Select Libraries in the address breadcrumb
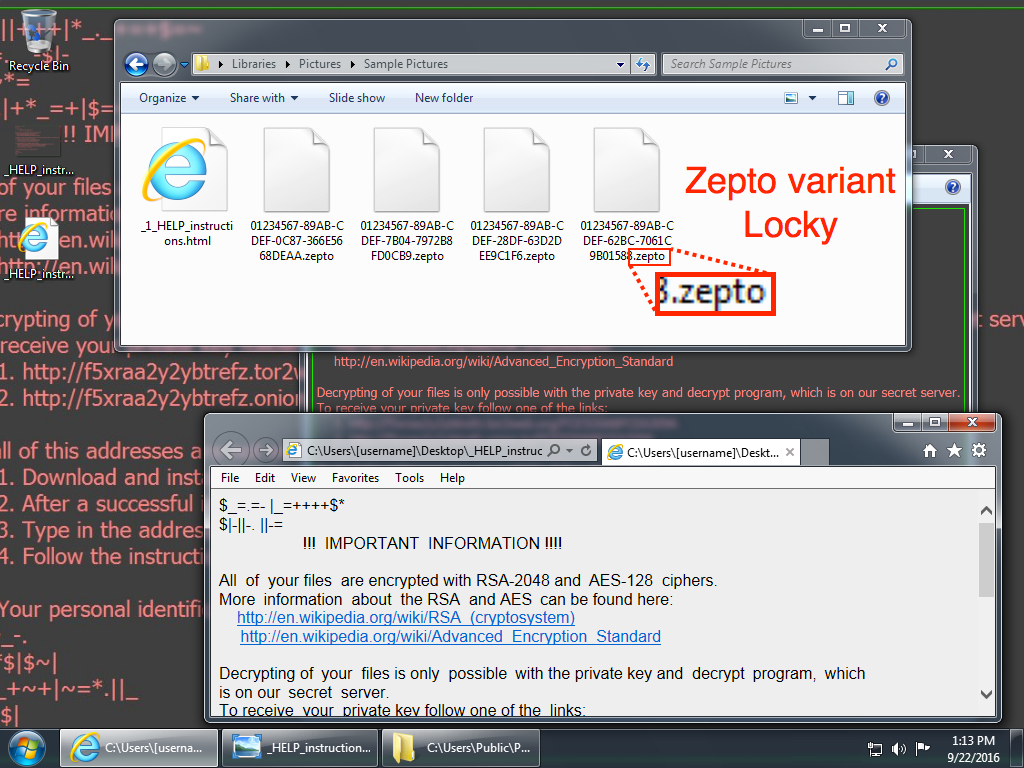The width and height of the screenshot is (1024, 768). (x=253, y=64)
